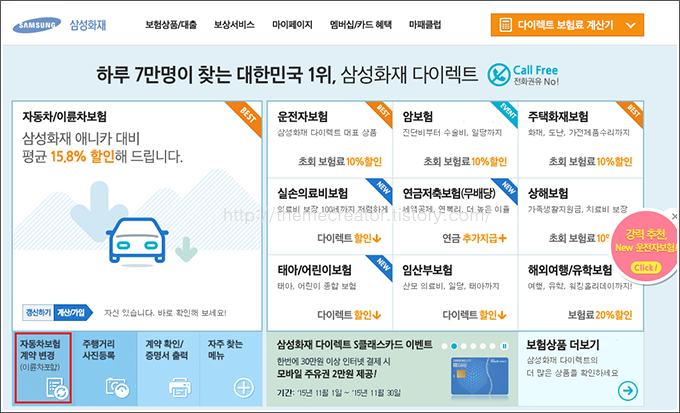
Task: Open the 상해보험 card
Action: tap(581, 216)
